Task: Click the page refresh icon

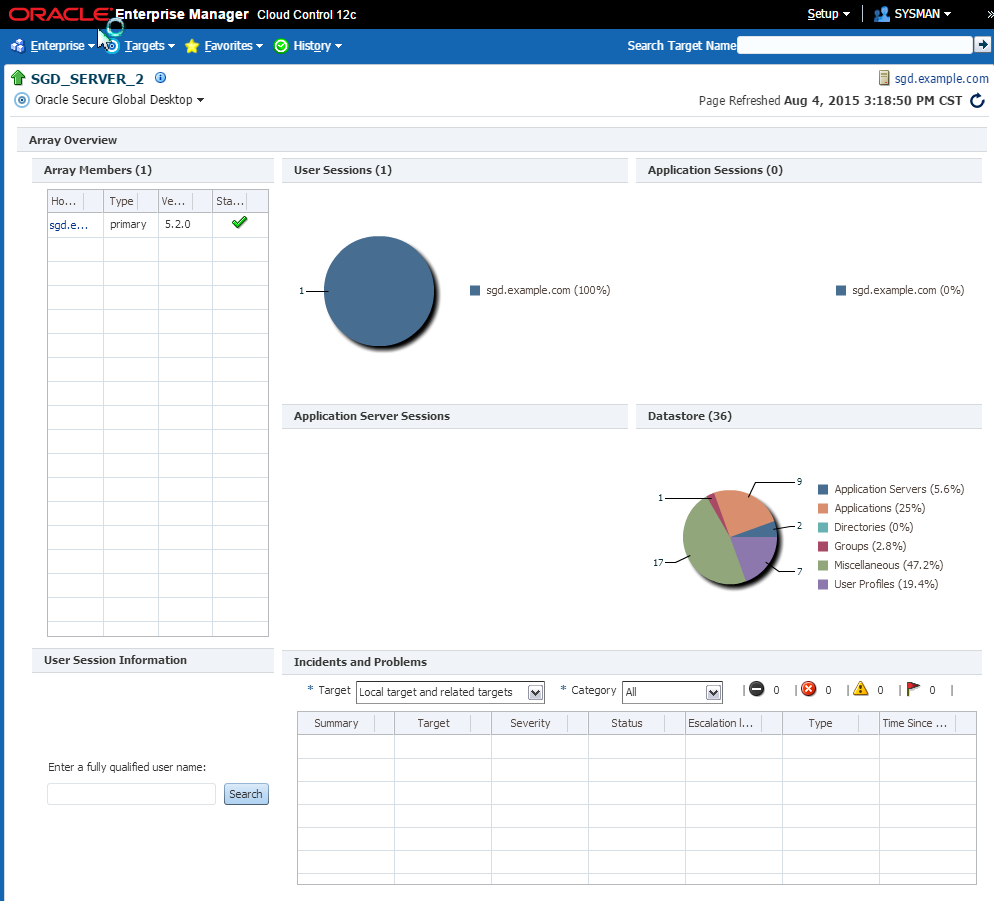Action: tap(978, 100)
